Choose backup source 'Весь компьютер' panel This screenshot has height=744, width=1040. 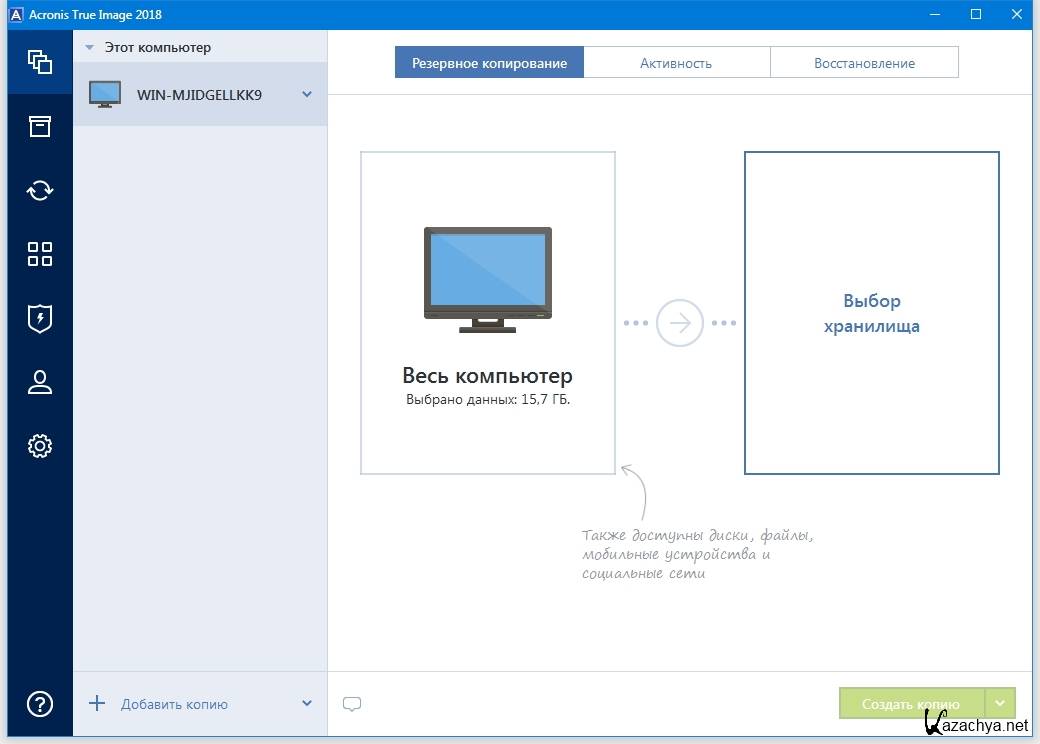pos(488,313)
